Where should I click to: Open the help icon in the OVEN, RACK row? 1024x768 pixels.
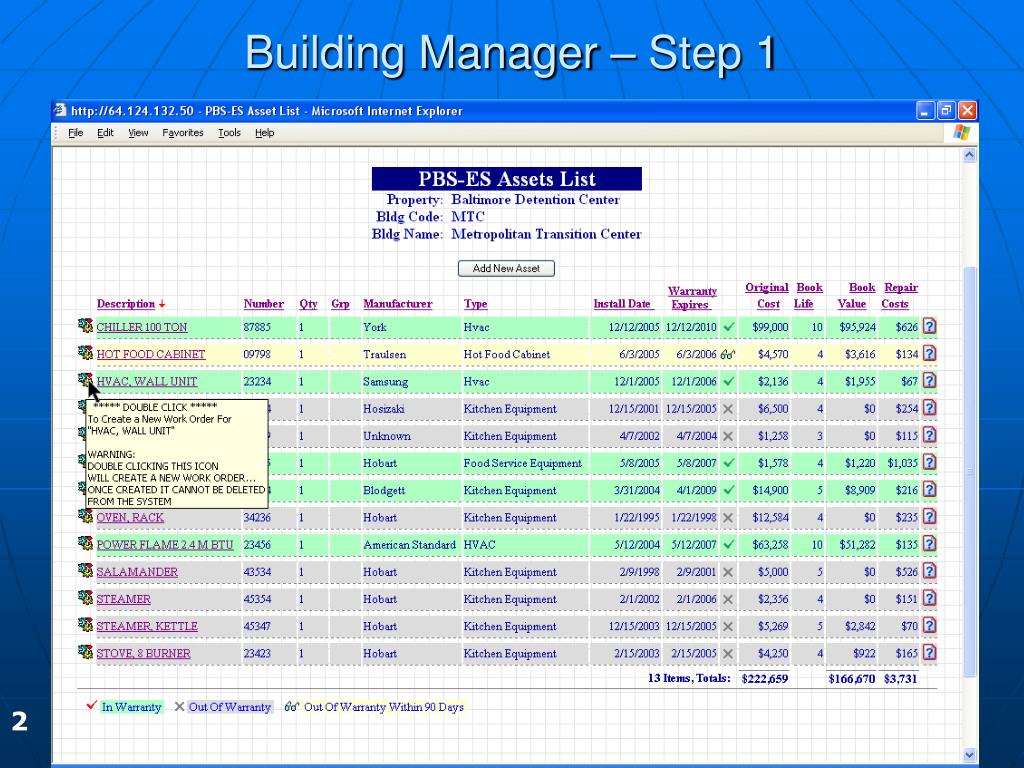tap(929, 517)
